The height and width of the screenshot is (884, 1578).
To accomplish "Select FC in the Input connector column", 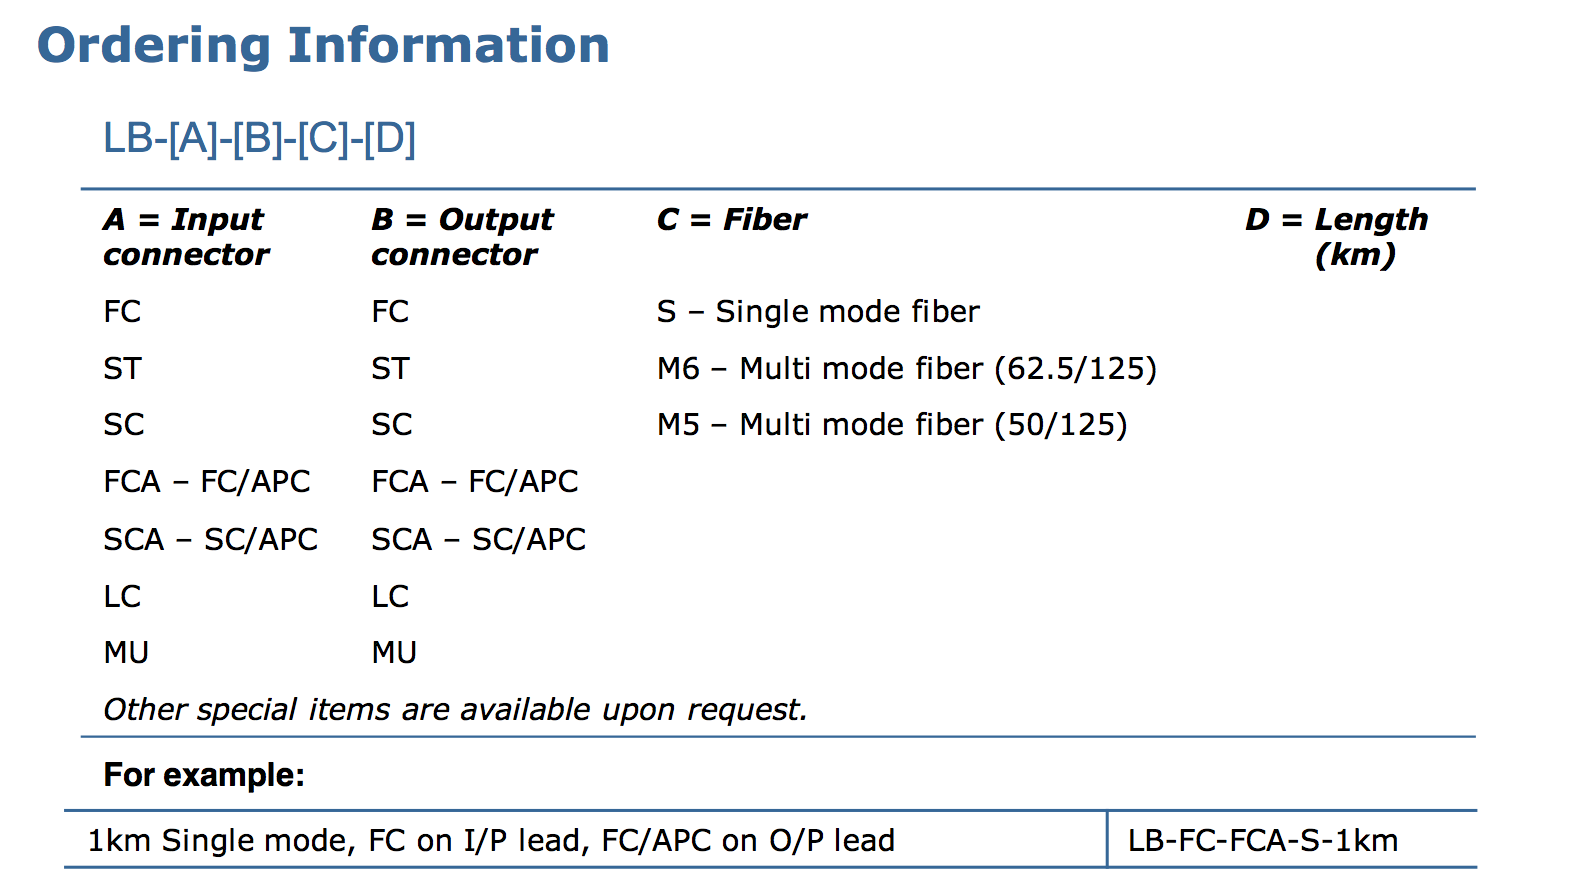I will click(x=122, y=311).
